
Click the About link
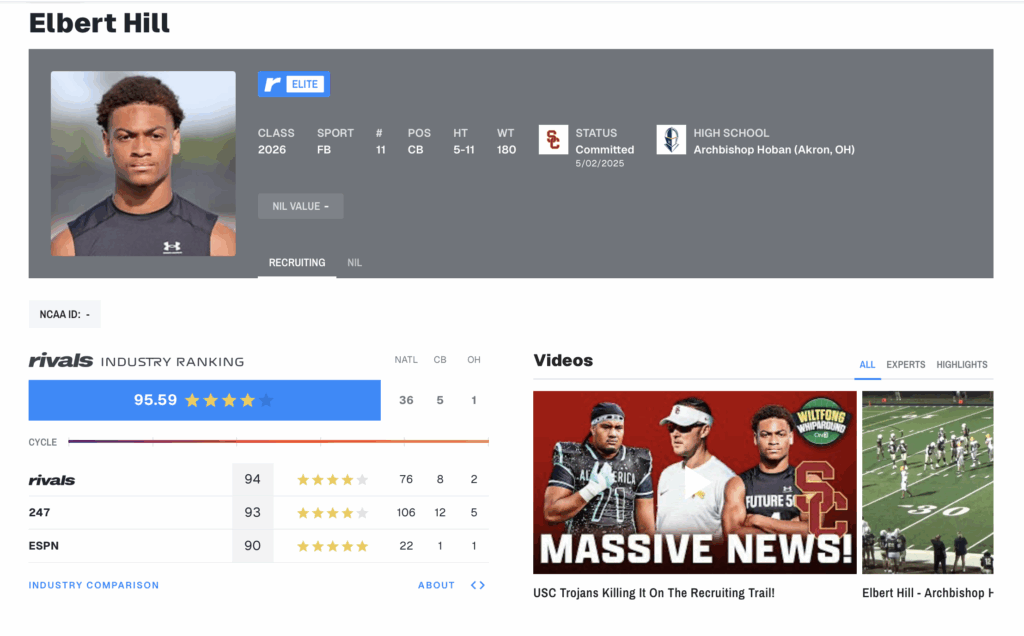click(x=436, y=585)
